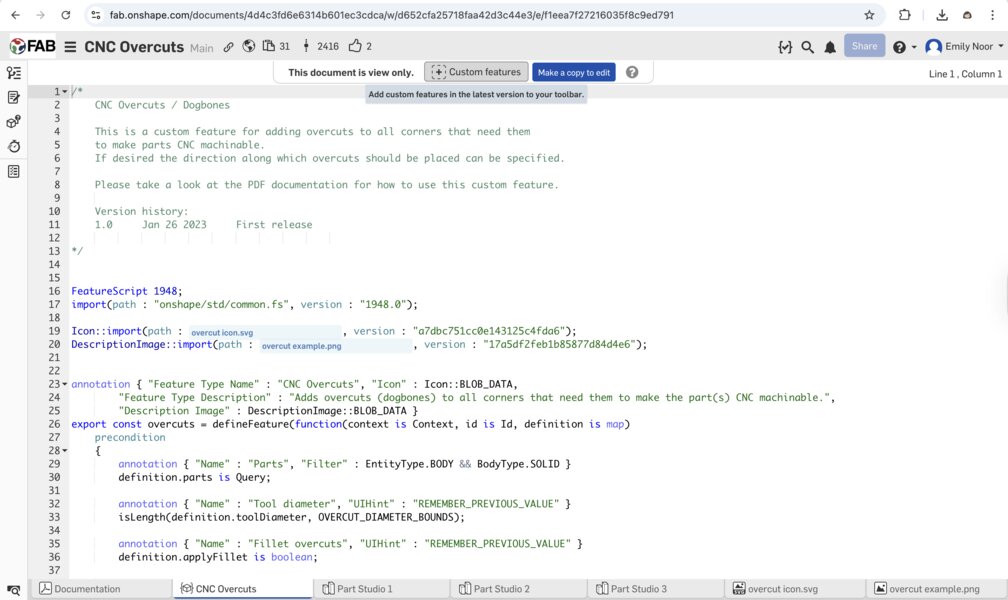Click Make a copy to edit

pyautogui.click(x=573, y=73)
